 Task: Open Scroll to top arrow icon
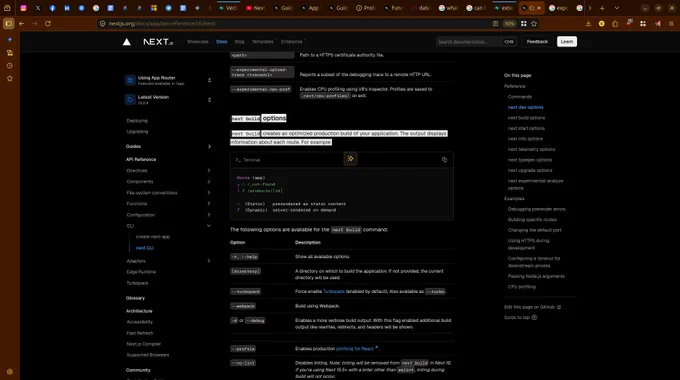point(534,318)
